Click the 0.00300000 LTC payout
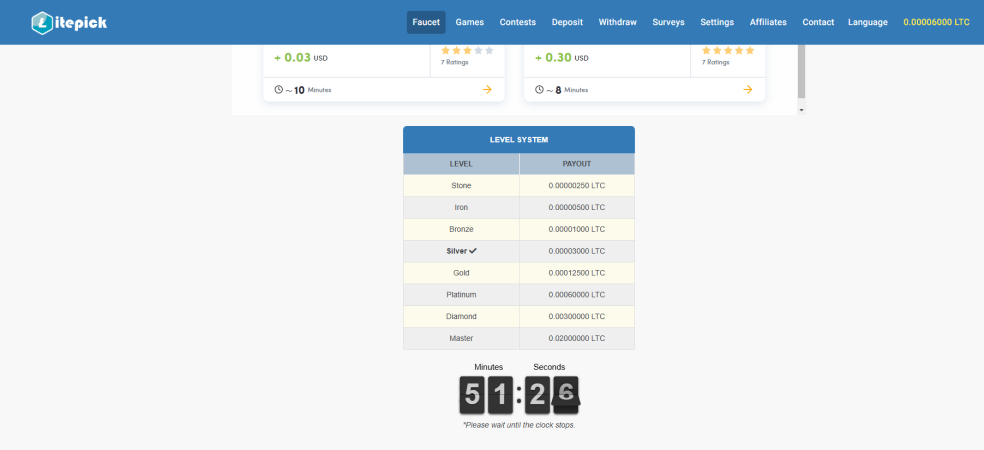The height and width of the screenshot is (450, 984). point(577,316)
